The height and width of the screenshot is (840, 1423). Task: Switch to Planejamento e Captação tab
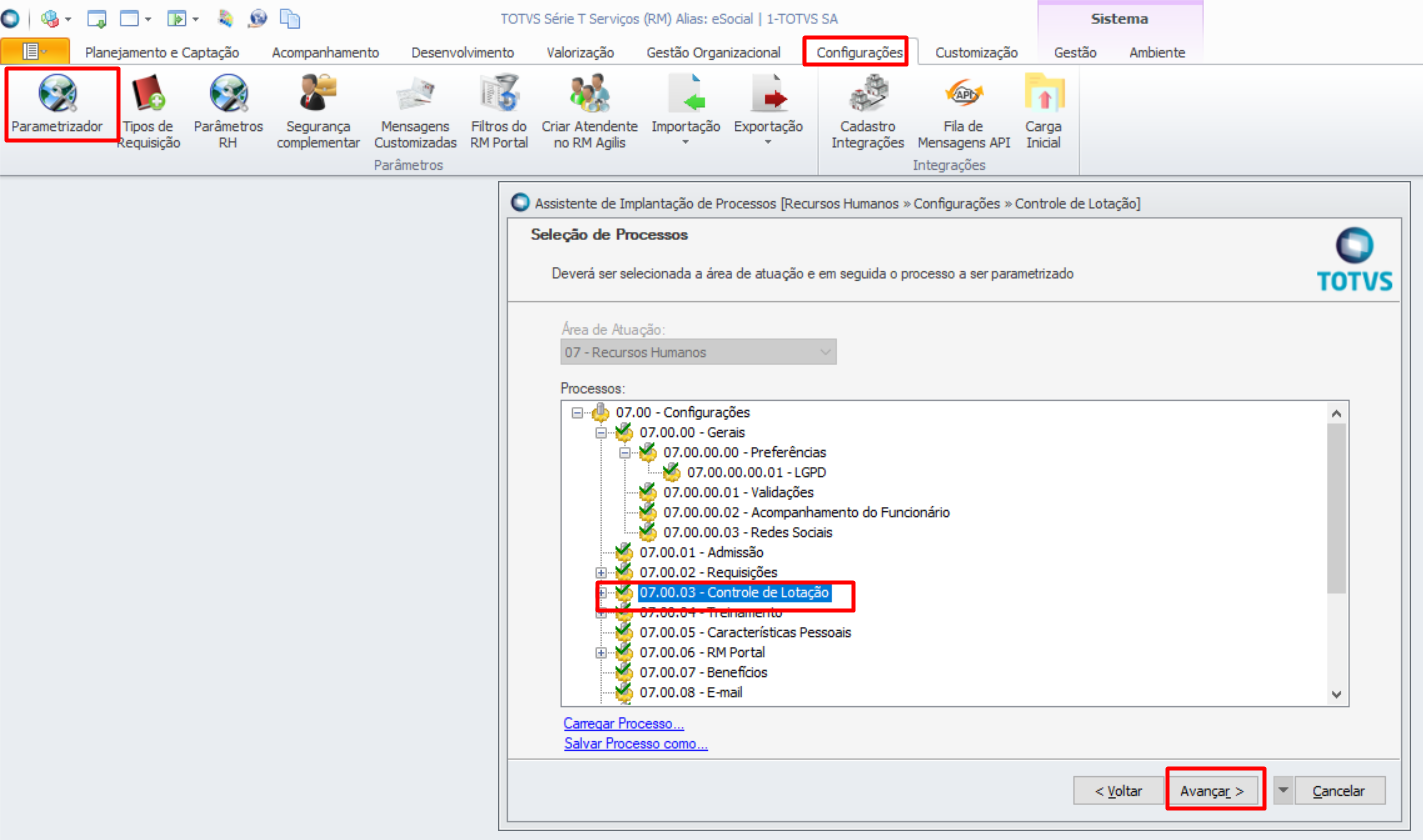[162, 52]
